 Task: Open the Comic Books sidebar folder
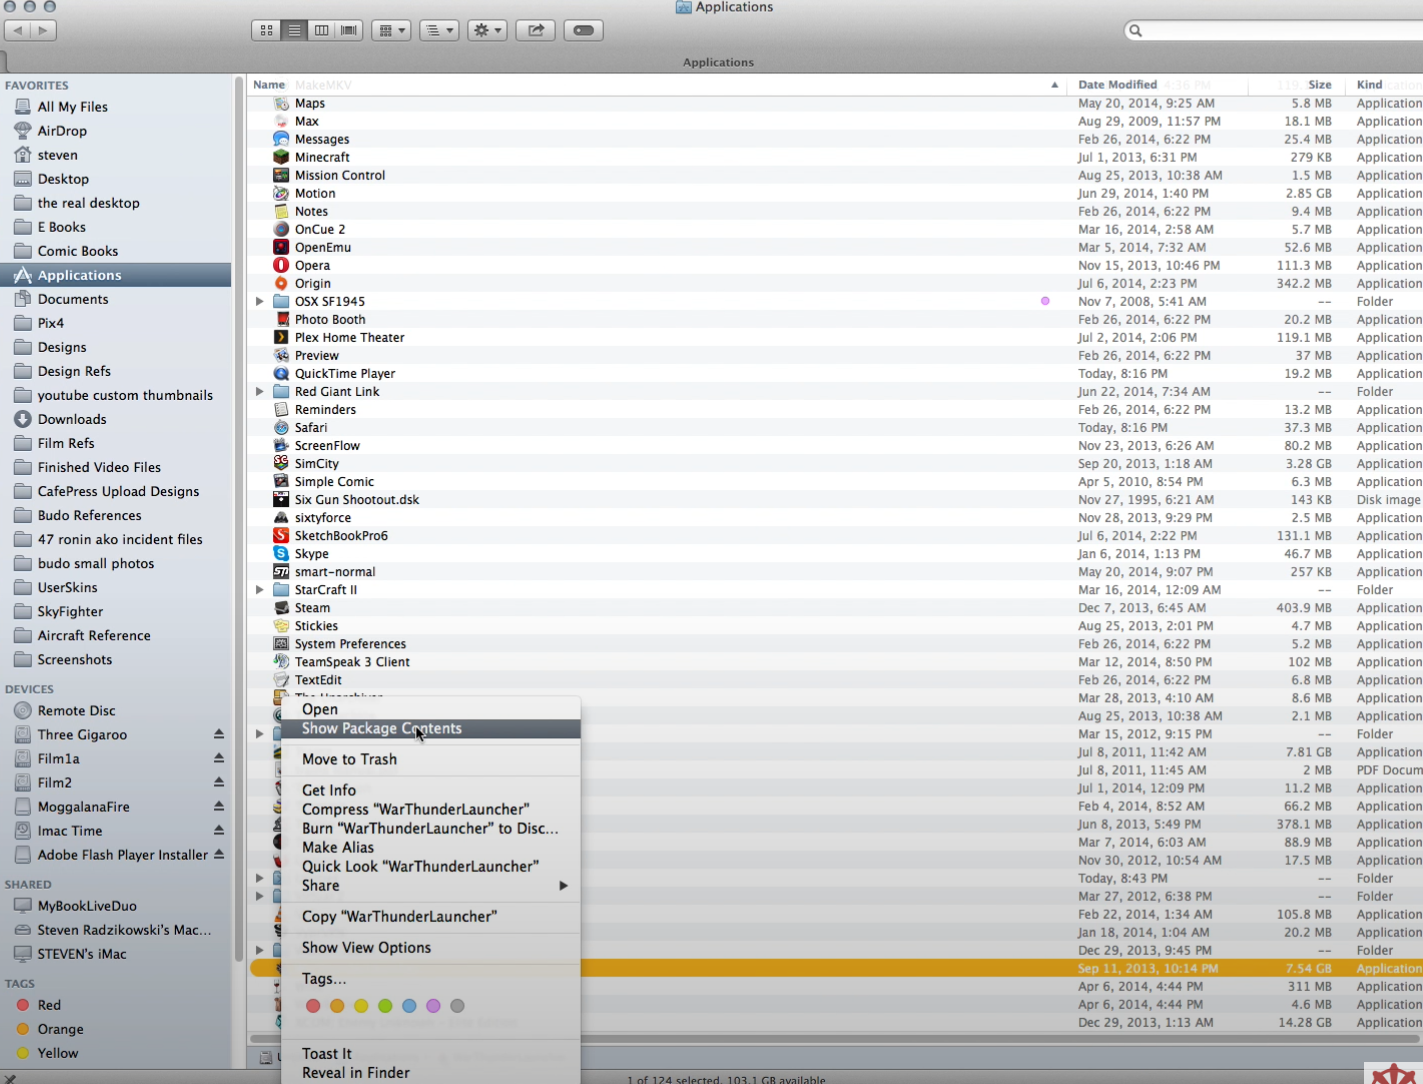point(77,251)
